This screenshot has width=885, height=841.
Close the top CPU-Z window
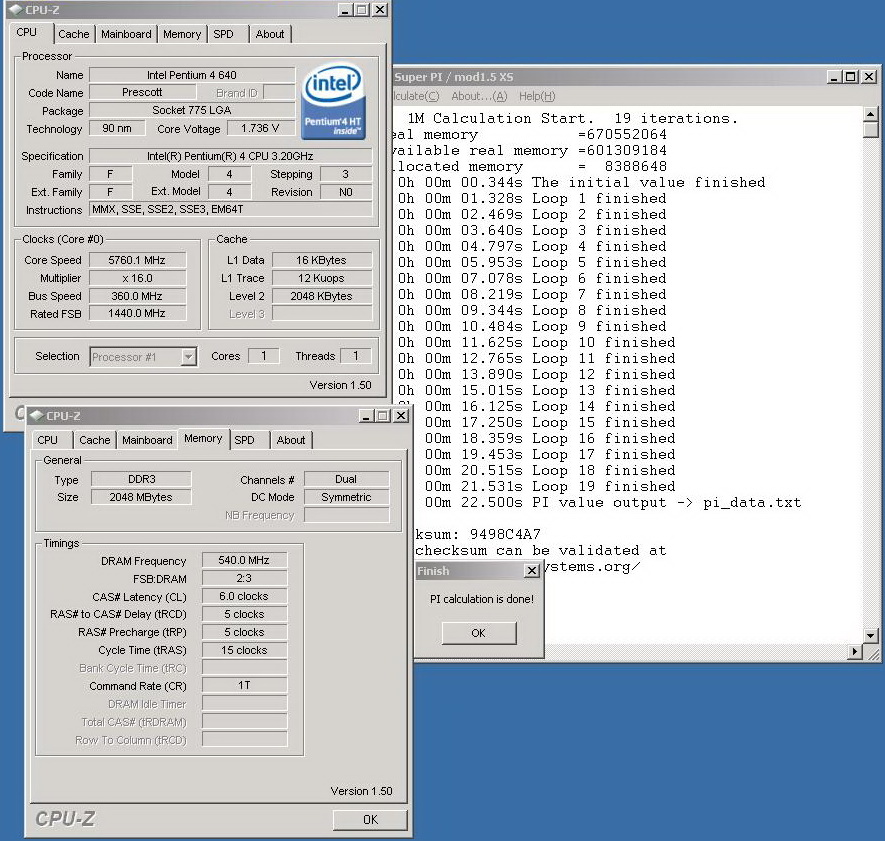click(x=380, y=10)
